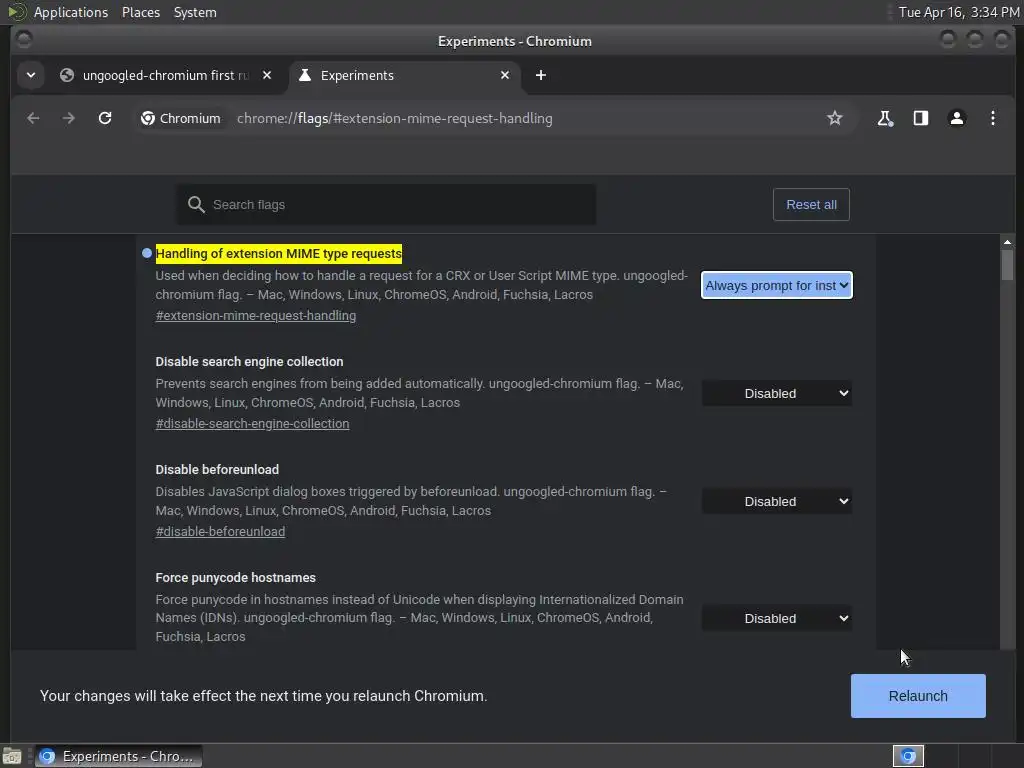Bookmark this page with the star icon
Viewport: 1024px width, 768px height.
click(x=835, y=118)
